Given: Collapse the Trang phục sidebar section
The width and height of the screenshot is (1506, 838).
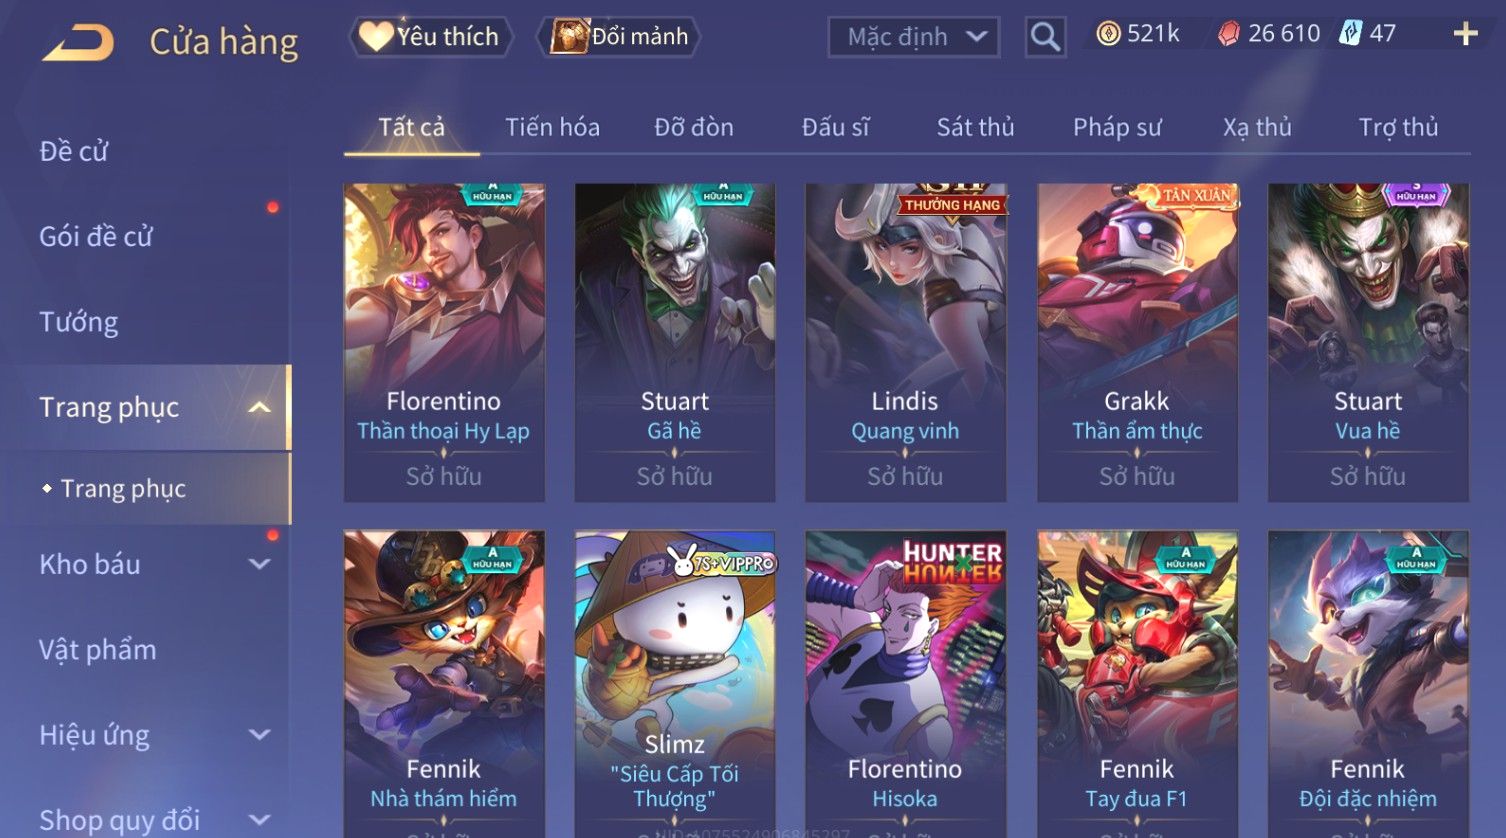Looking at the screenshot, I should 259,408.
